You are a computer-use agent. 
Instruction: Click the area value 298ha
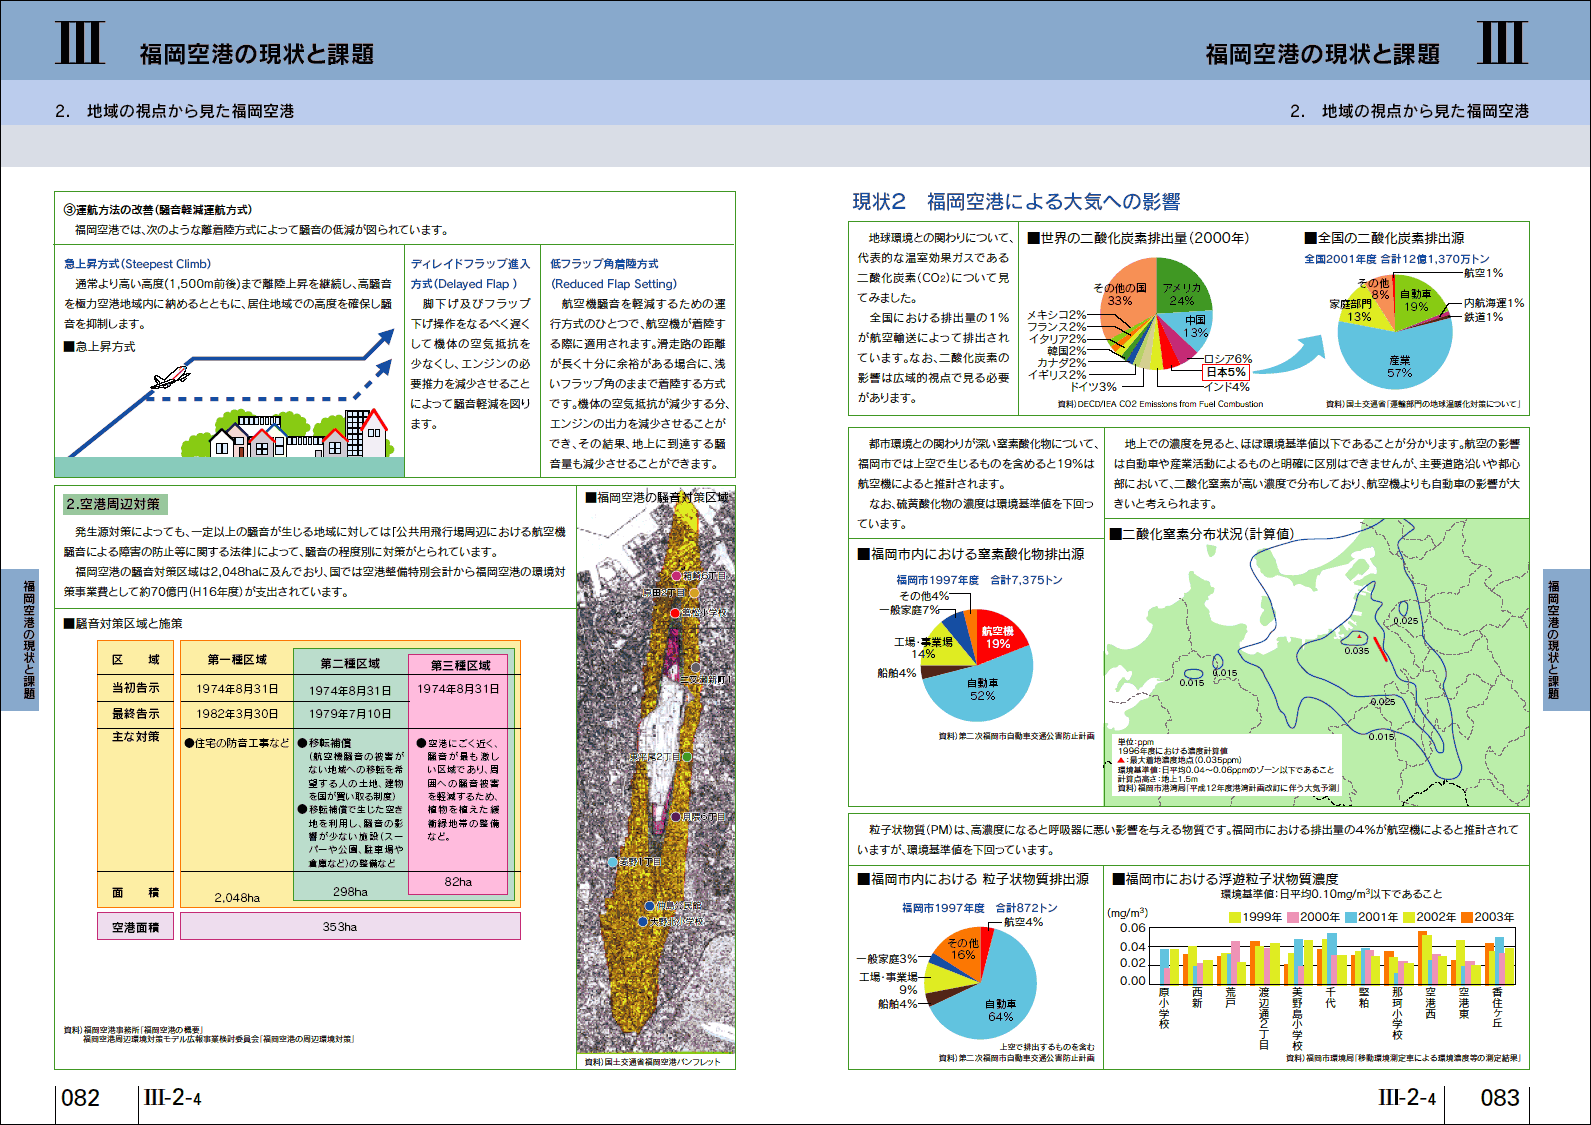click(350, 892)
